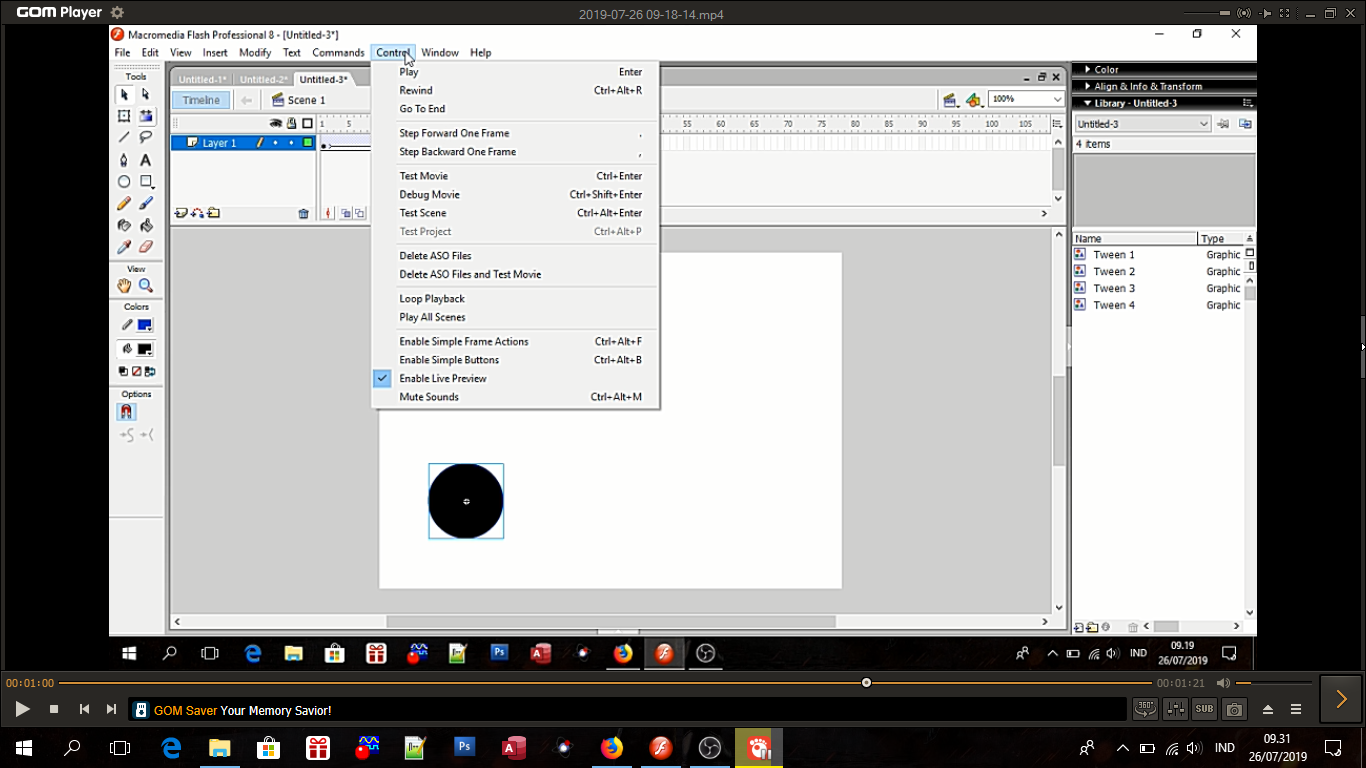This screenshot has height=768, width=1366.
Task: Choose Test Movie from Control menu
Action: coord(424,176)
